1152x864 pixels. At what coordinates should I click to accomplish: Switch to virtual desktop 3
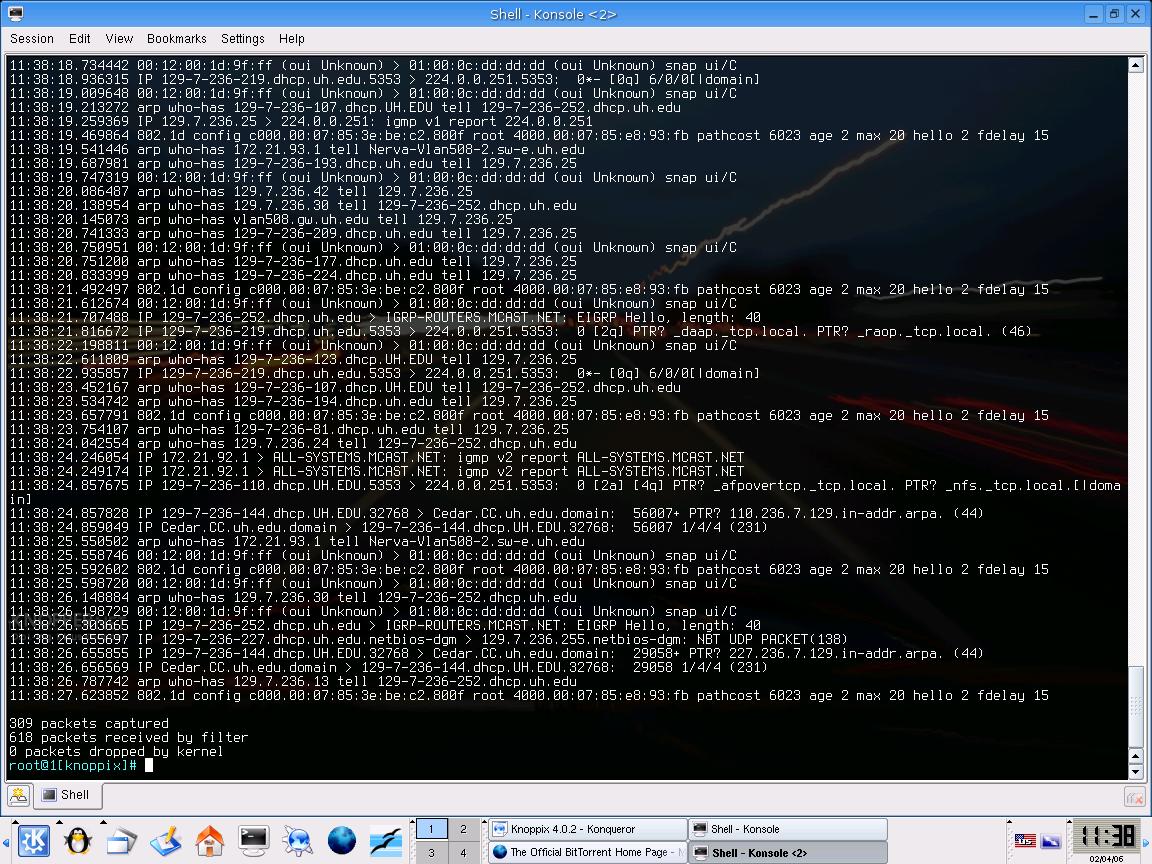[431, 853]
